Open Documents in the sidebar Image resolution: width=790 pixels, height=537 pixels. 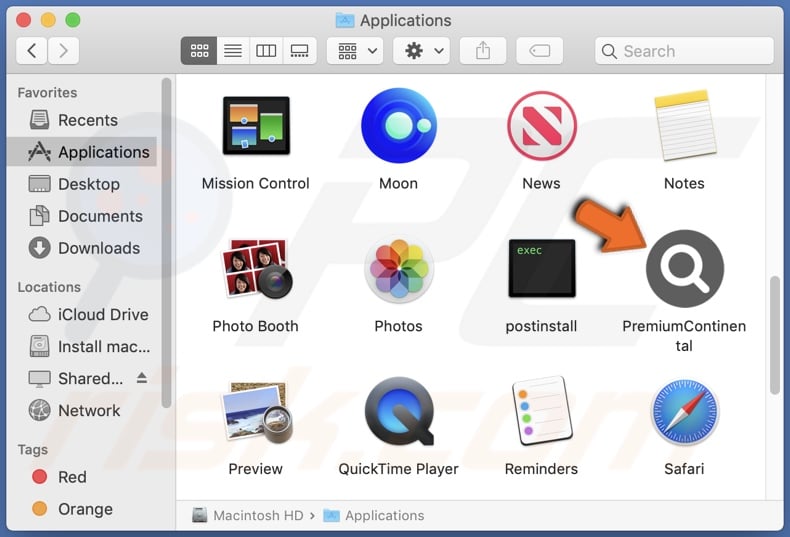point(82,216)
